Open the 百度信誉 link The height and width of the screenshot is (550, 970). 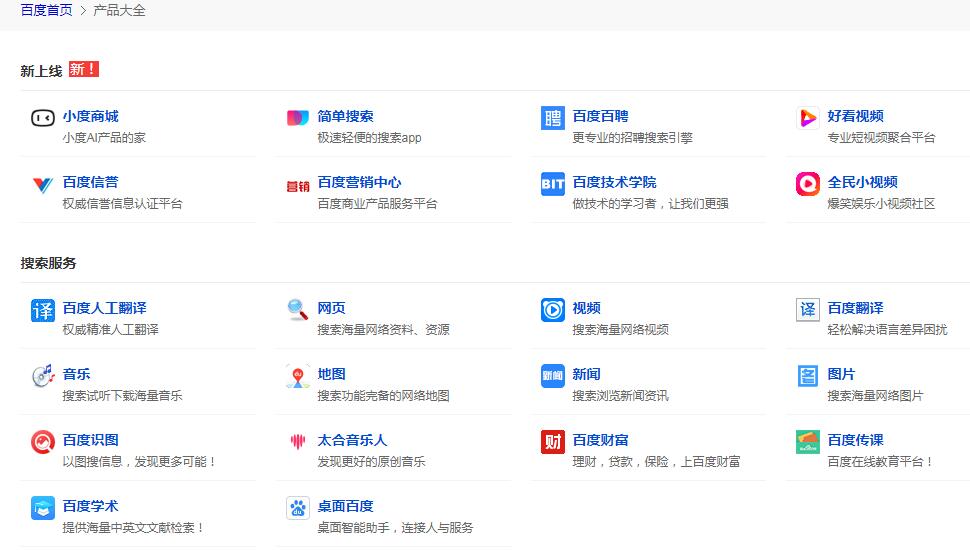pyautogui.click(x=90, y=182)
